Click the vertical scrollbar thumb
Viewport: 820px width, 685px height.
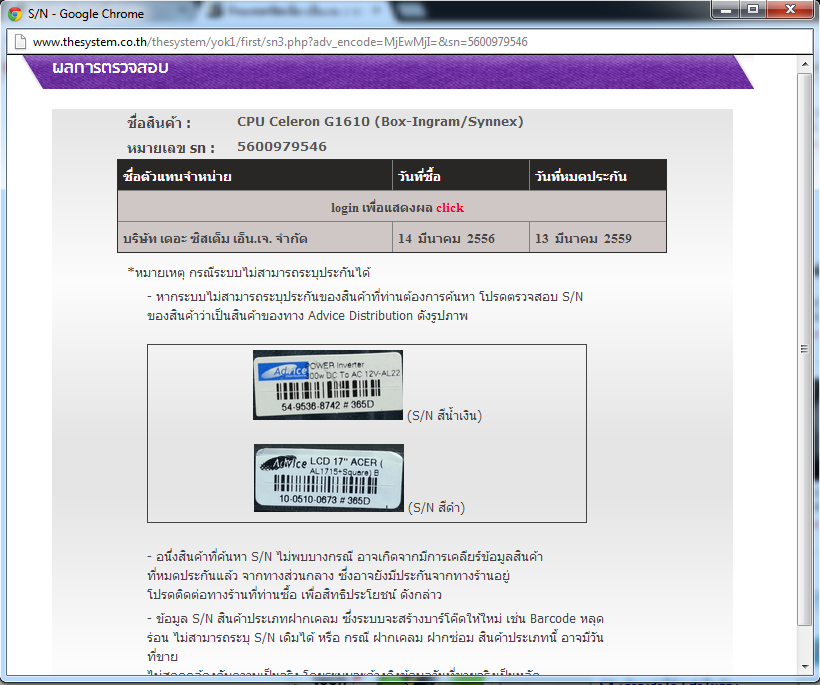click(x=804, y=349)
